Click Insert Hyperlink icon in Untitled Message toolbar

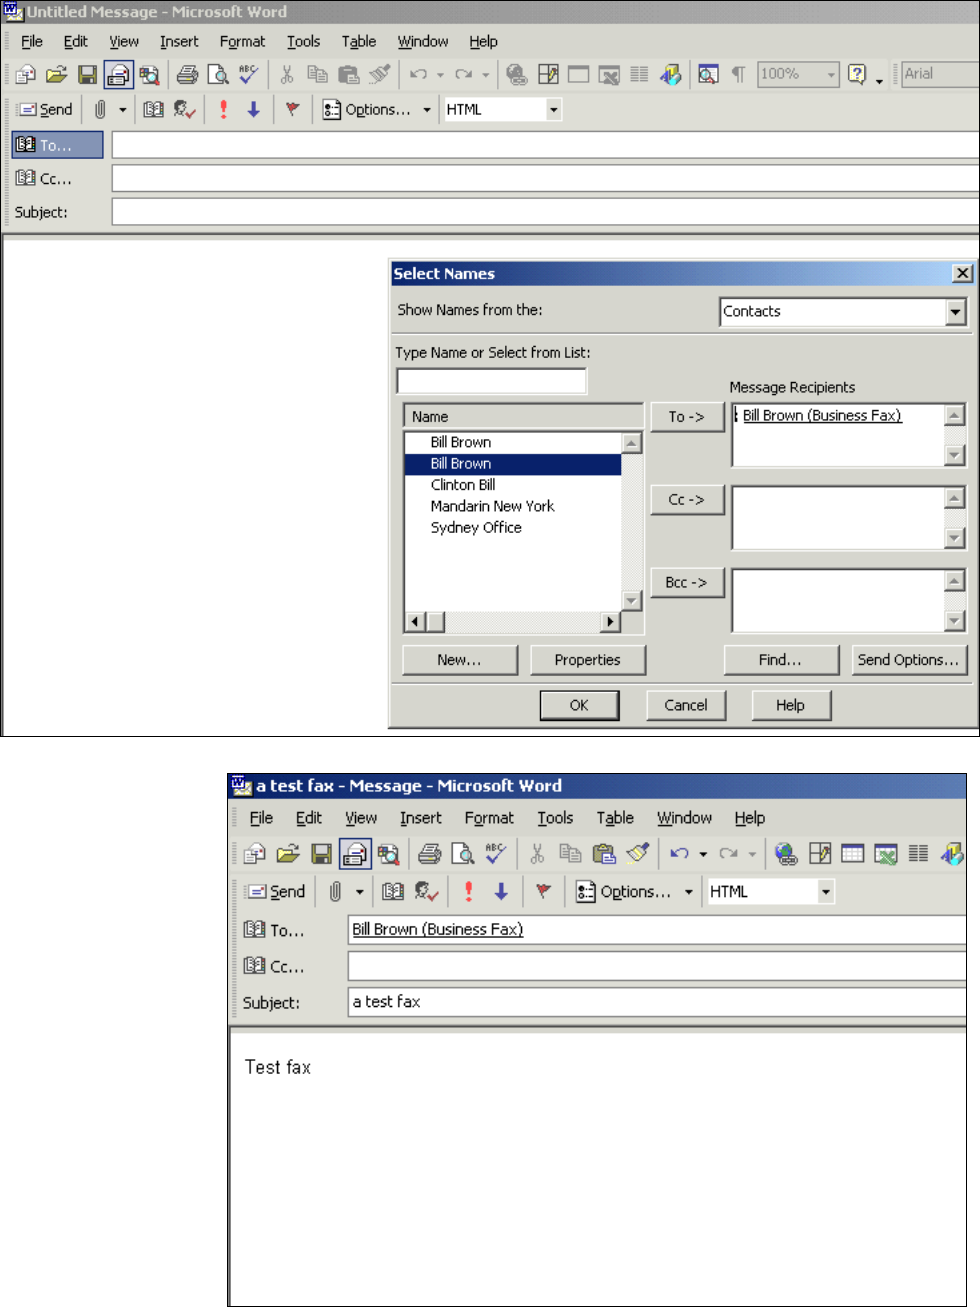coord(516,74)
